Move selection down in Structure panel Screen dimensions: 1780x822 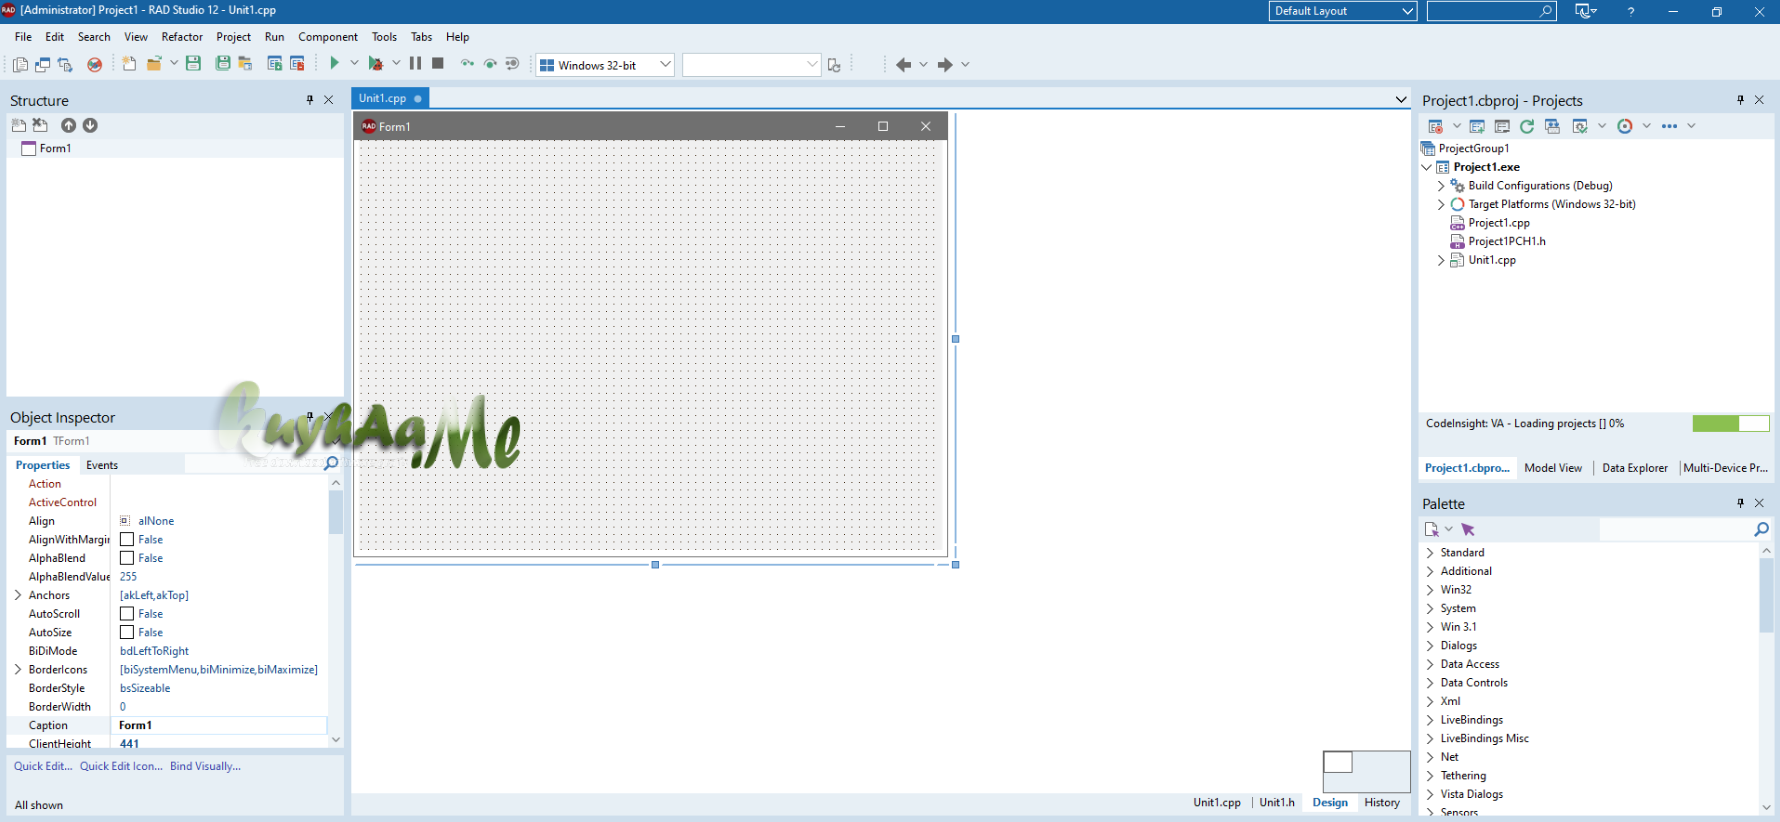[x=90, y=125]
